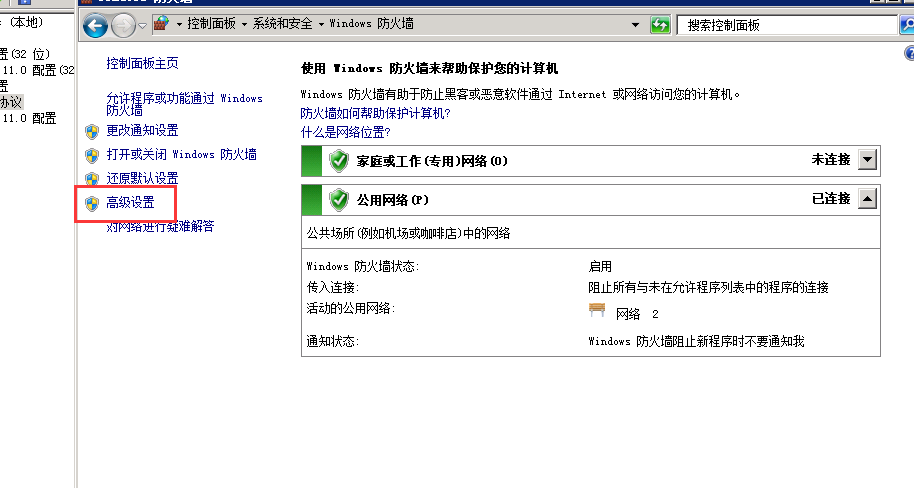The width and height of the screenshot is (914, 488).
Task: Click shield icon beside 打开或关闭 Windows 防火墙
Action: point(92,156)
